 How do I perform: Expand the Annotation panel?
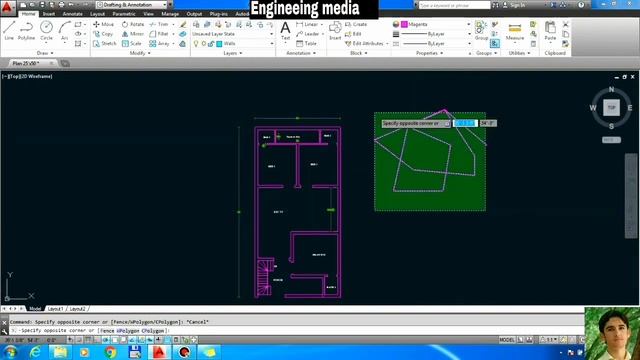301,53
